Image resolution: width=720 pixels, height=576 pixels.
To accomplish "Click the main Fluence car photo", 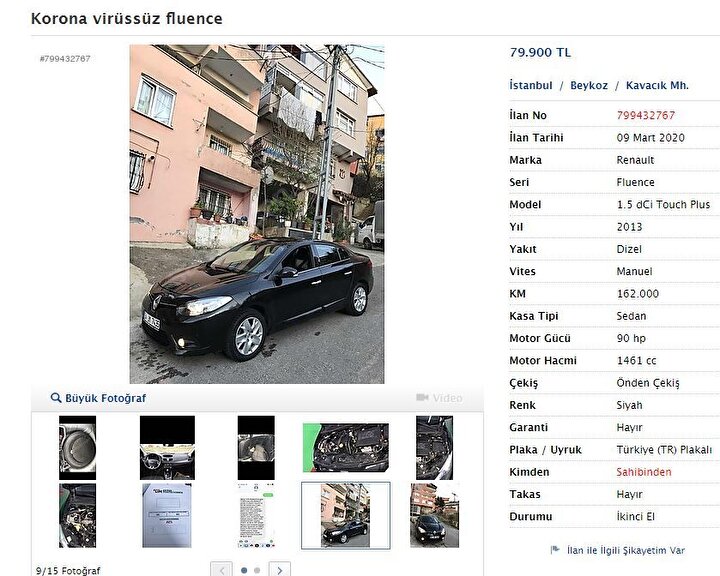I will click(x=257, y=214).
